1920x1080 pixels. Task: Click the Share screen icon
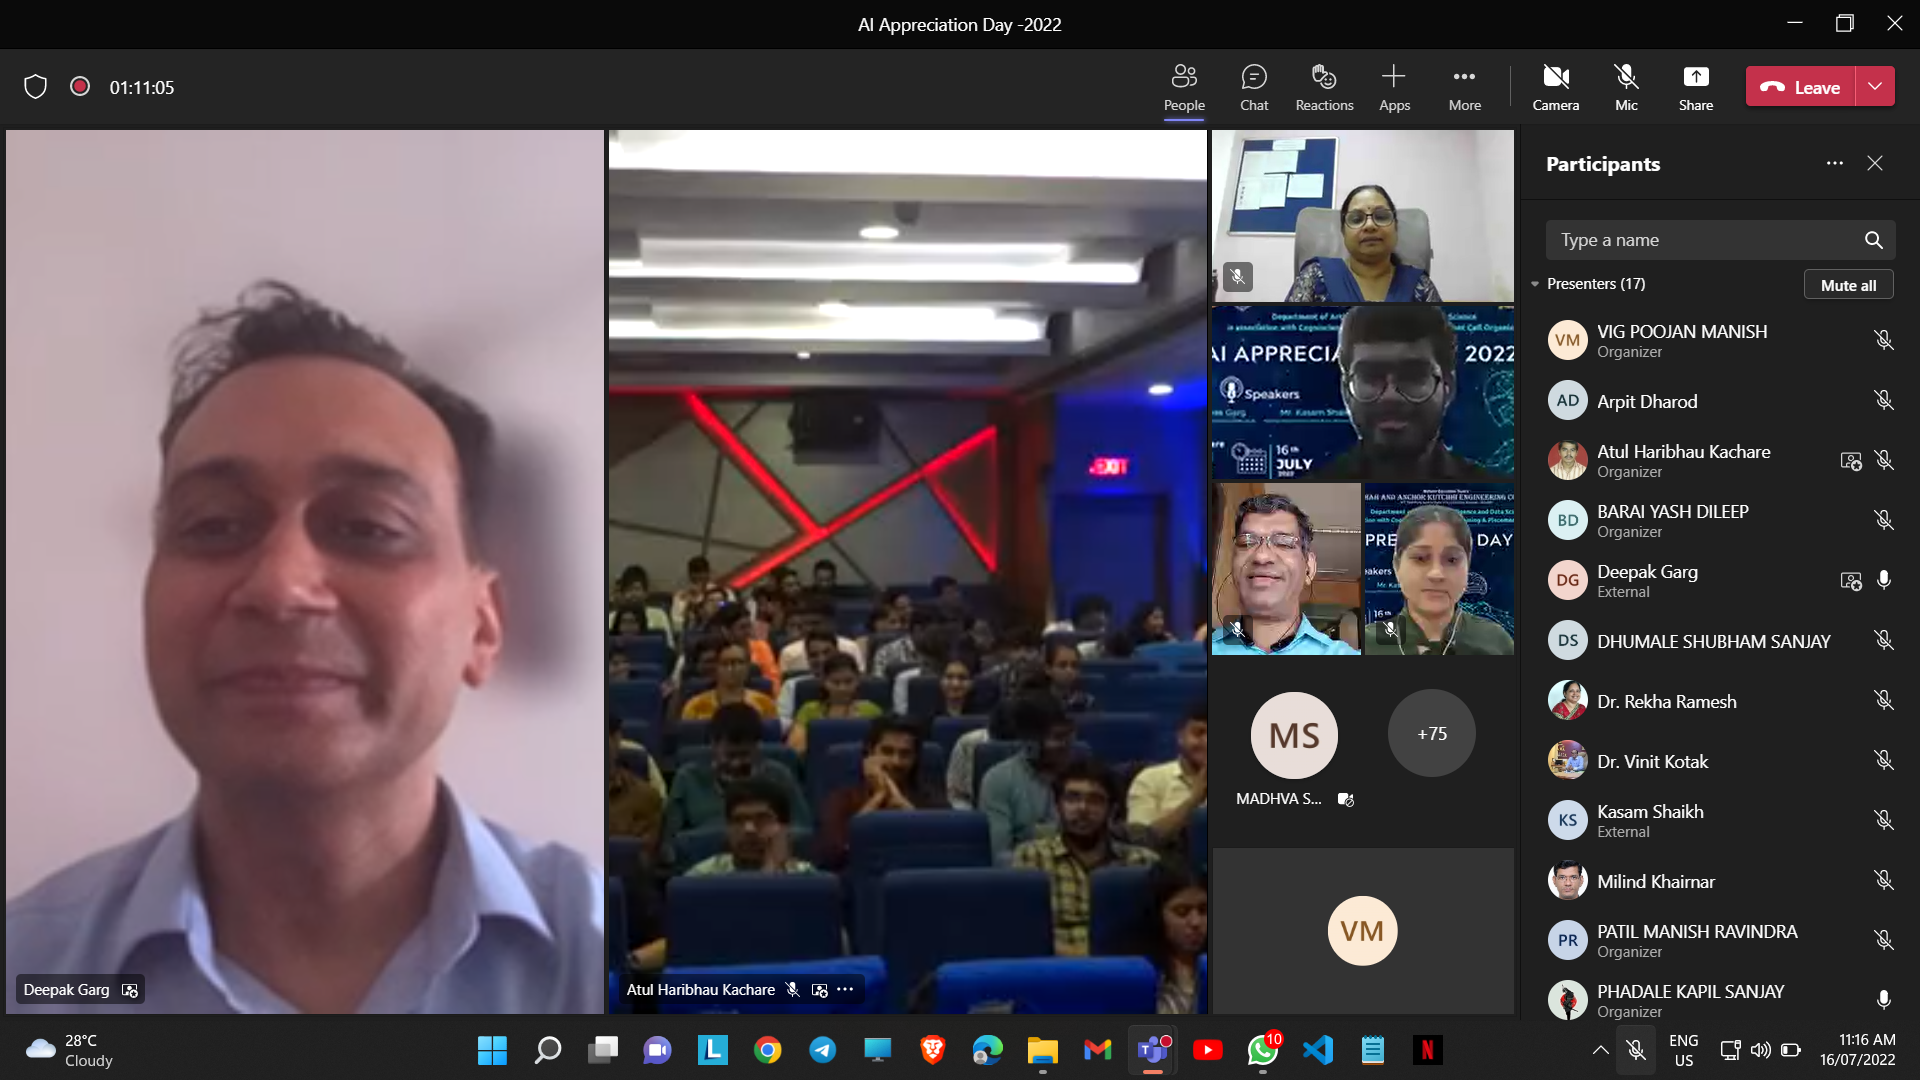point(1695,87)
